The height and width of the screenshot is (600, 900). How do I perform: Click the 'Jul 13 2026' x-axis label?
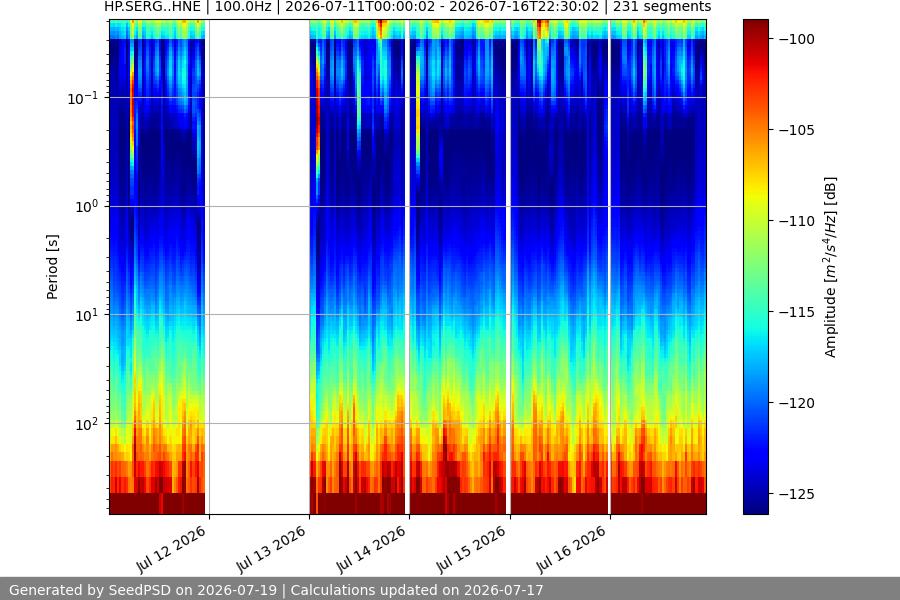[x=271, y=549]
